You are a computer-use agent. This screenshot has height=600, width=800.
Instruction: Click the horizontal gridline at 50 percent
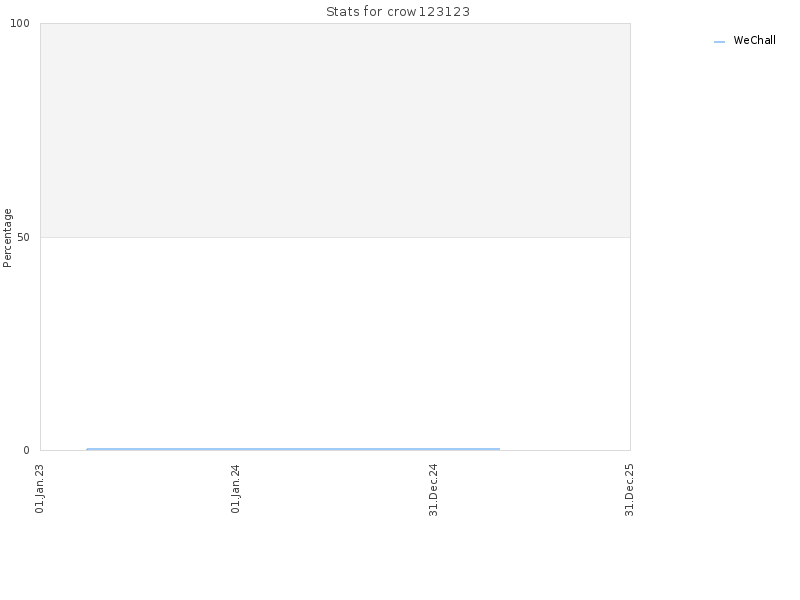(x=335, y=237)
